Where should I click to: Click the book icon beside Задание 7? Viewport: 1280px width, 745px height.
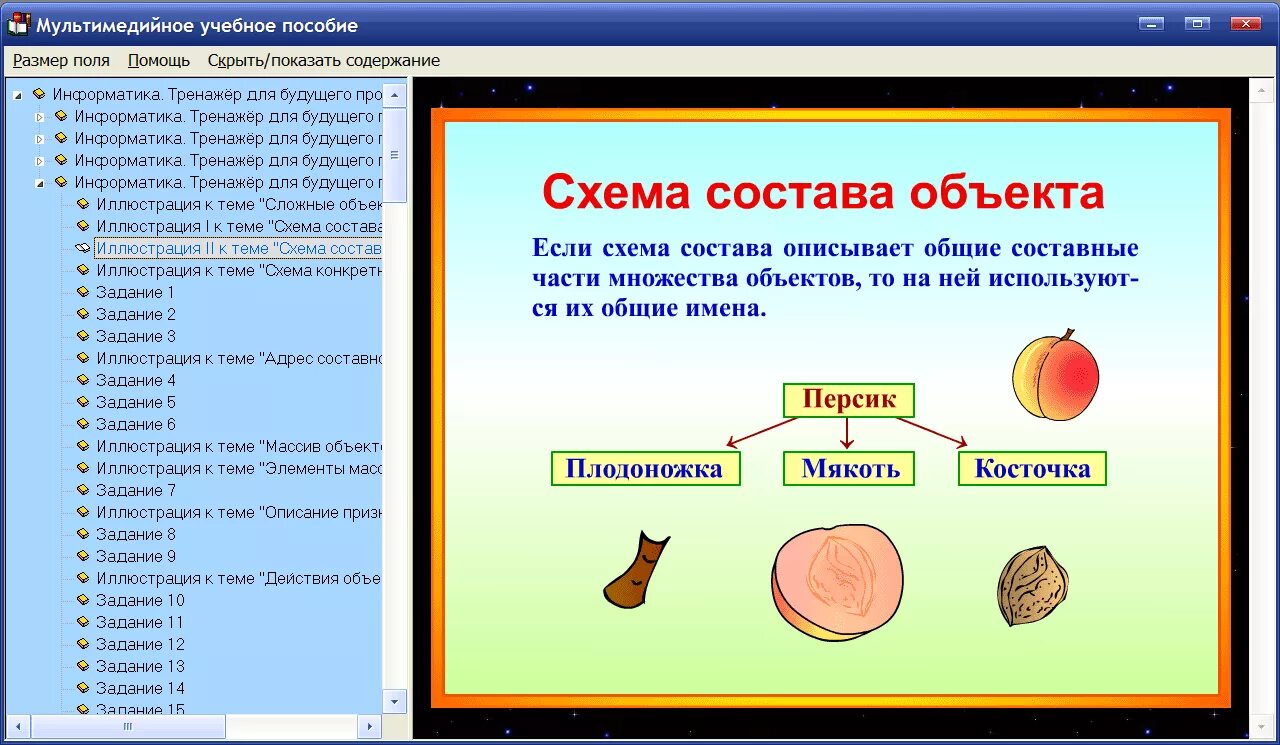click(x=83, y=490)
